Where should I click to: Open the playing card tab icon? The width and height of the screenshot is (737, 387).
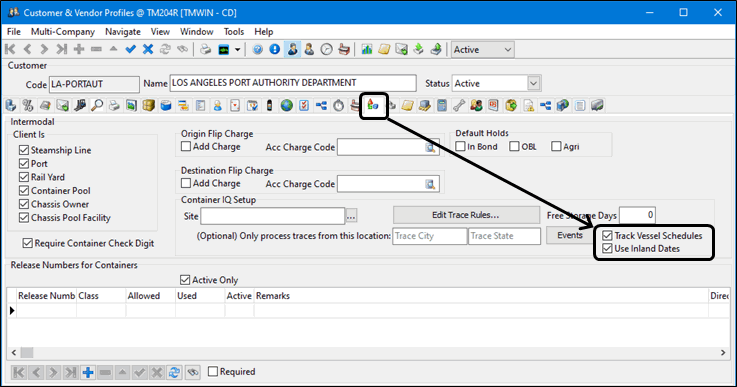coord(235,105)
